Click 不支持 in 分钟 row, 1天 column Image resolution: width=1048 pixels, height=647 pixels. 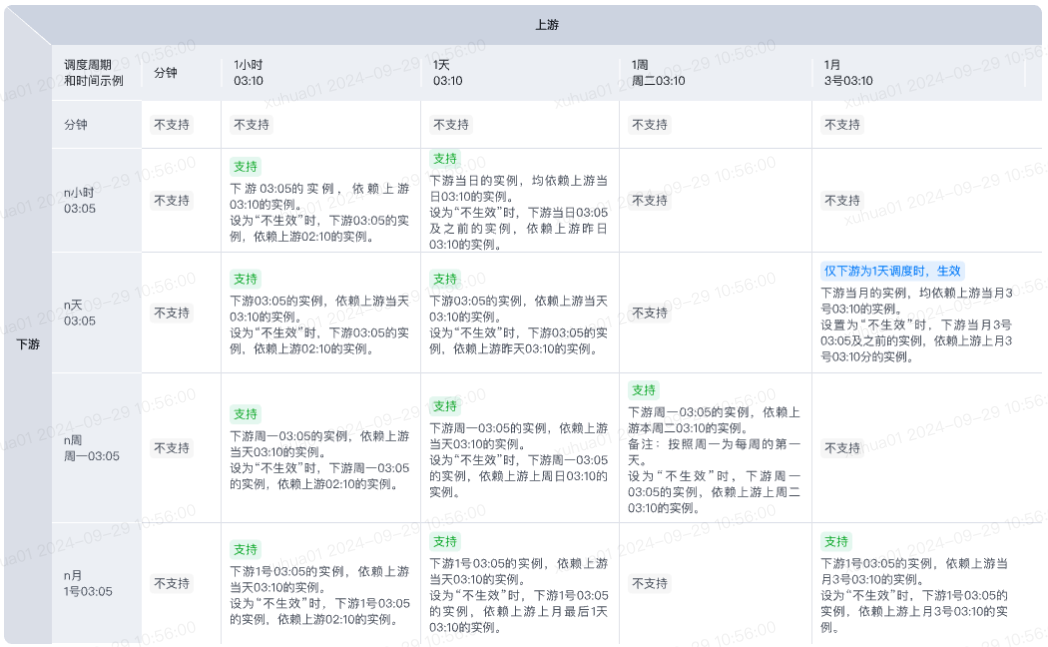[x=451, y=124]
